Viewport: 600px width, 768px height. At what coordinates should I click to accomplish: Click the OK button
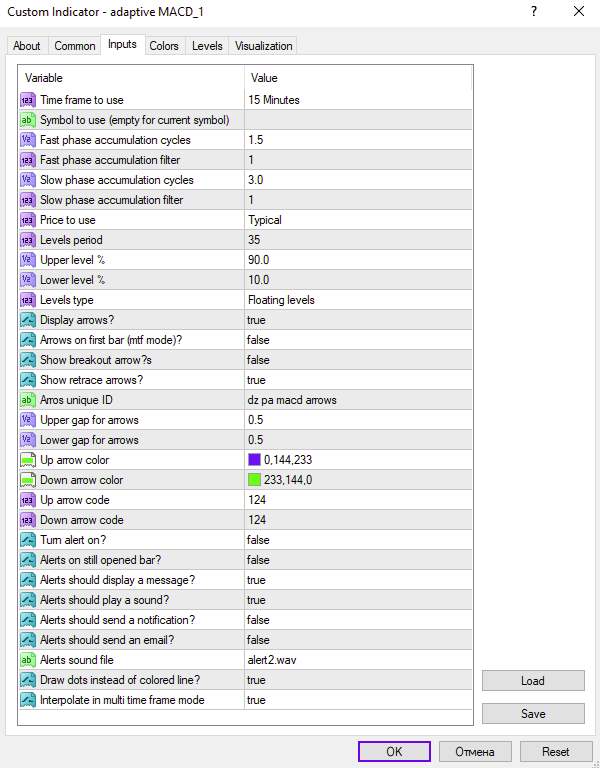[x=394, y=751]
